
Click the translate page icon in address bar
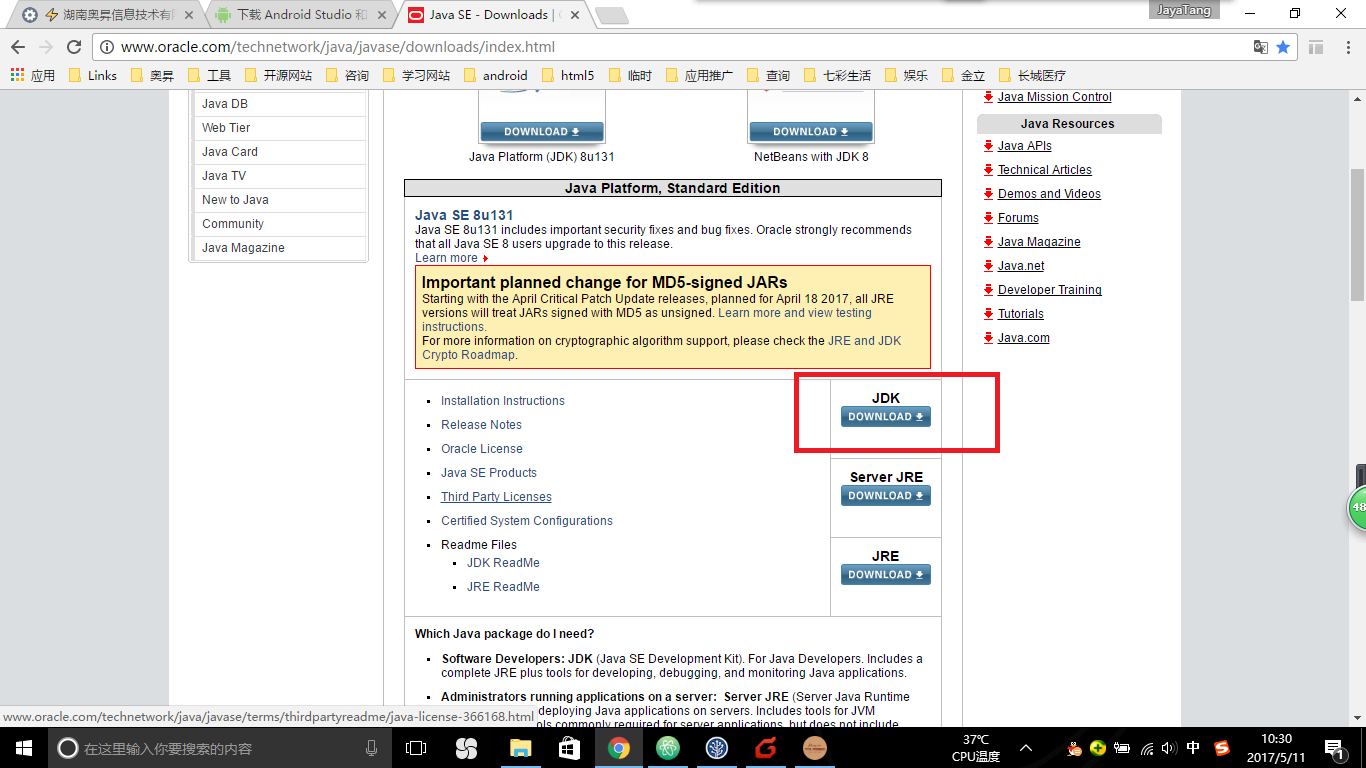[1261, 47]
